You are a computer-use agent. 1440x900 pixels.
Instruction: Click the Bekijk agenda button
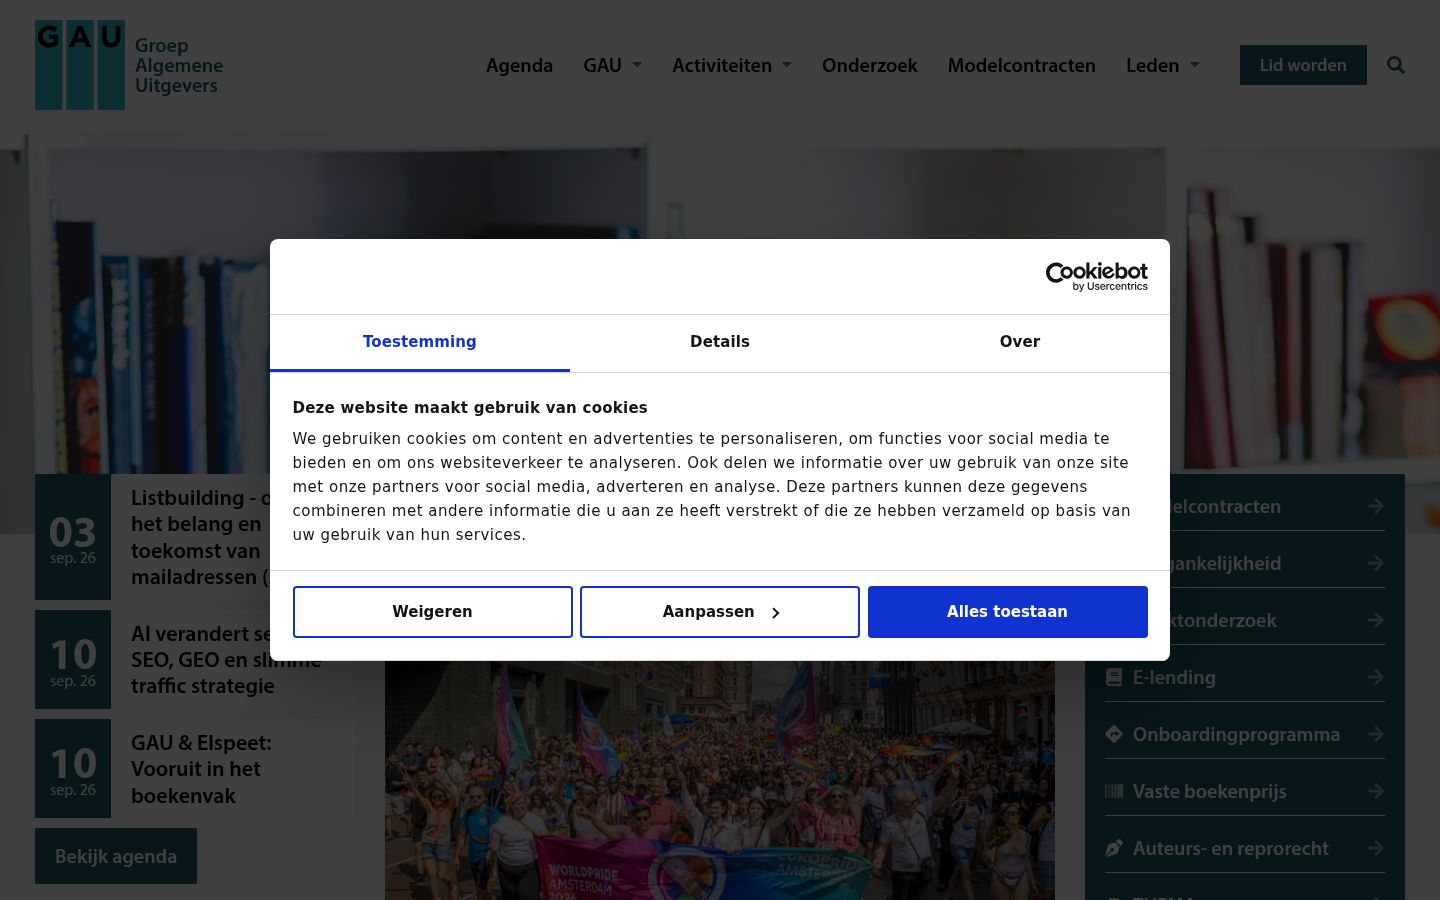click(116, 856)
